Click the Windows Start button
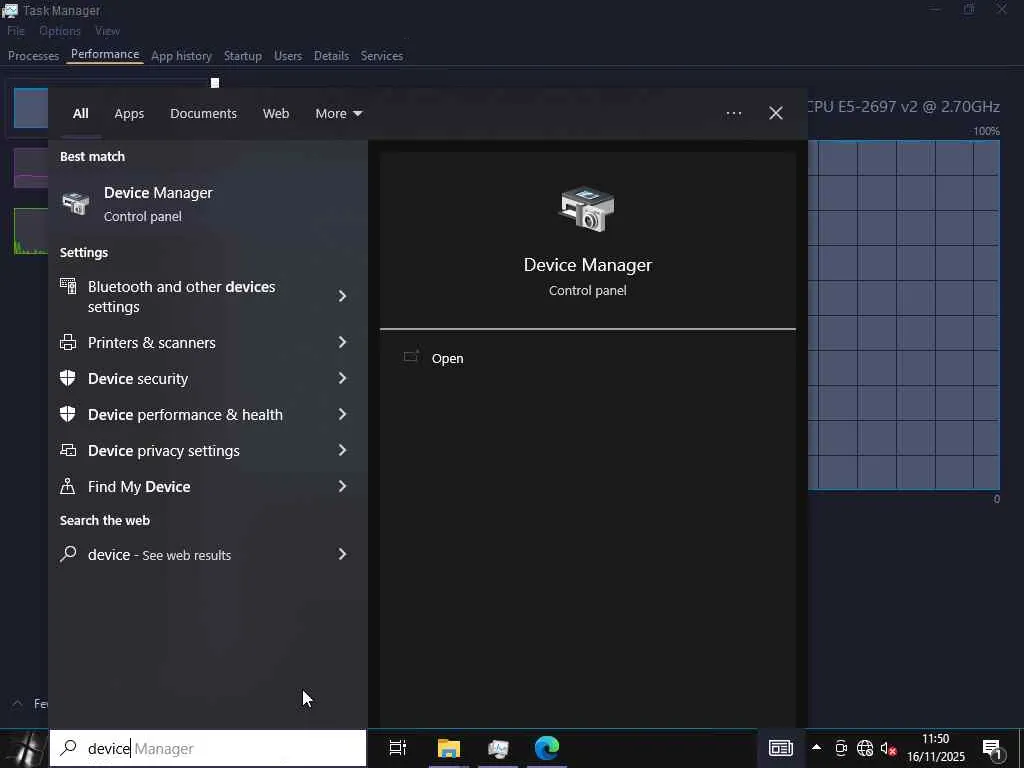The width and height of the screenshot is (1024, 768). (24, 748)
